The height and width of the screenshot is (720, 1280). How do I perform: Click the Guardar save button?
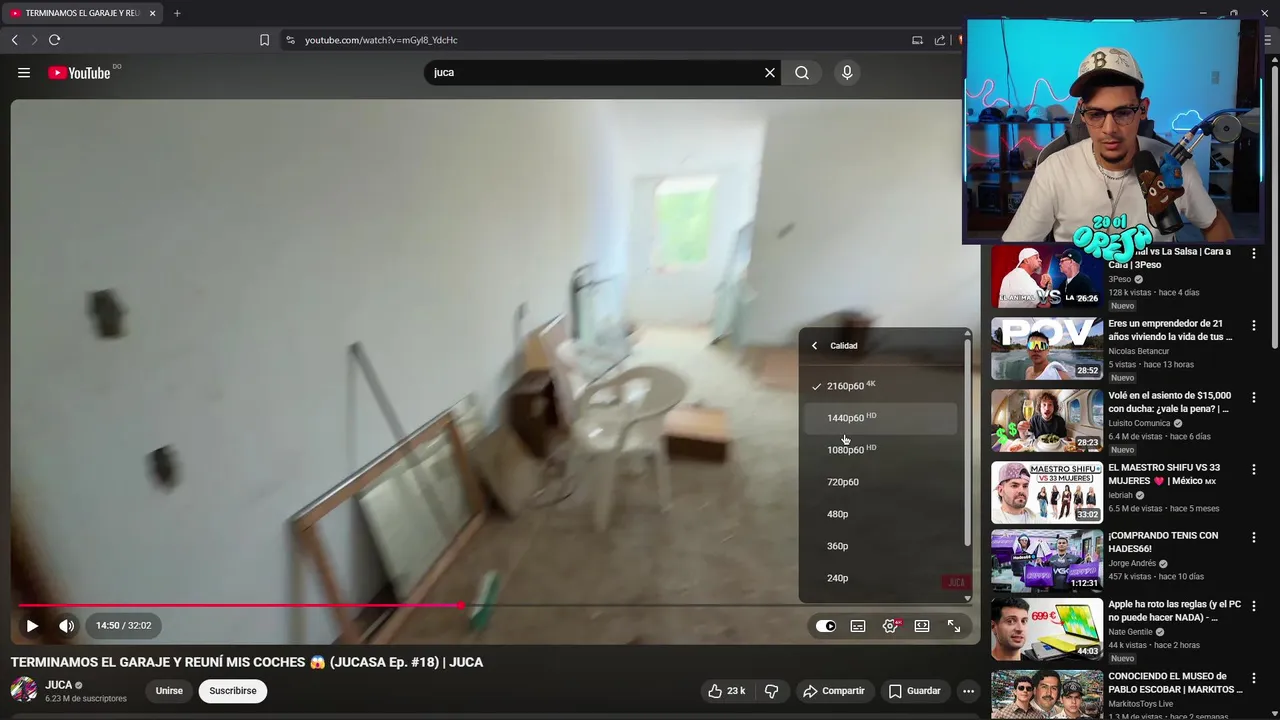914,691
